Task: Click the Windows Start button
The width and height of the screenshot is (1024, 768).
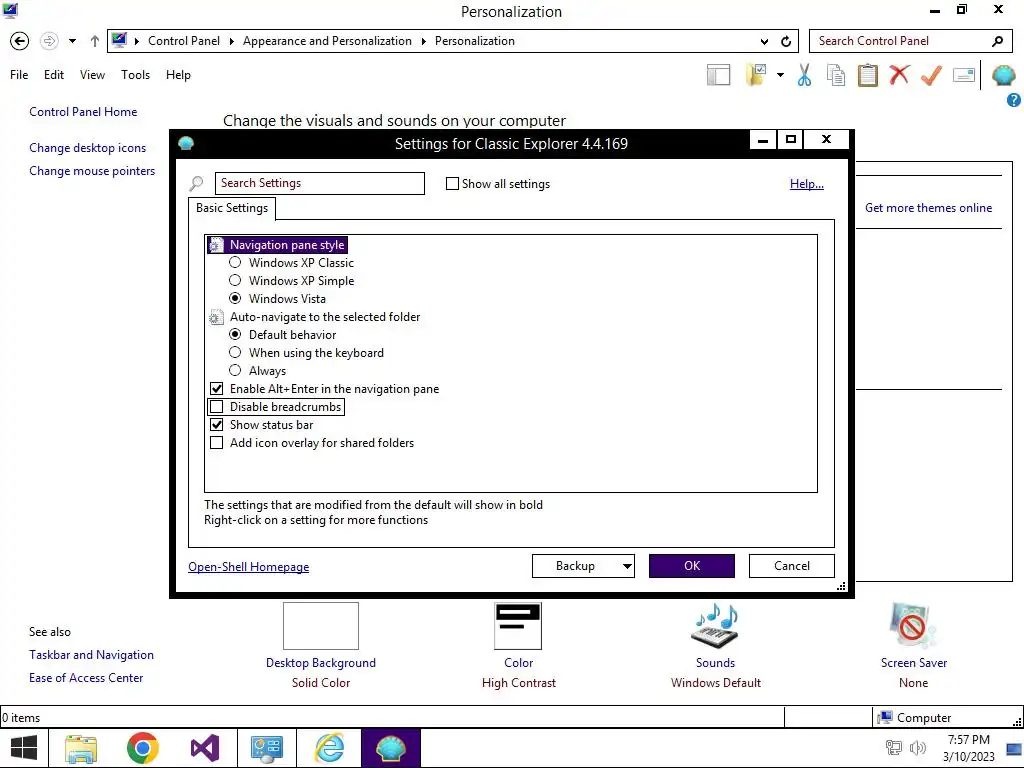Action: pyautogui.click(x=24, y=748)
